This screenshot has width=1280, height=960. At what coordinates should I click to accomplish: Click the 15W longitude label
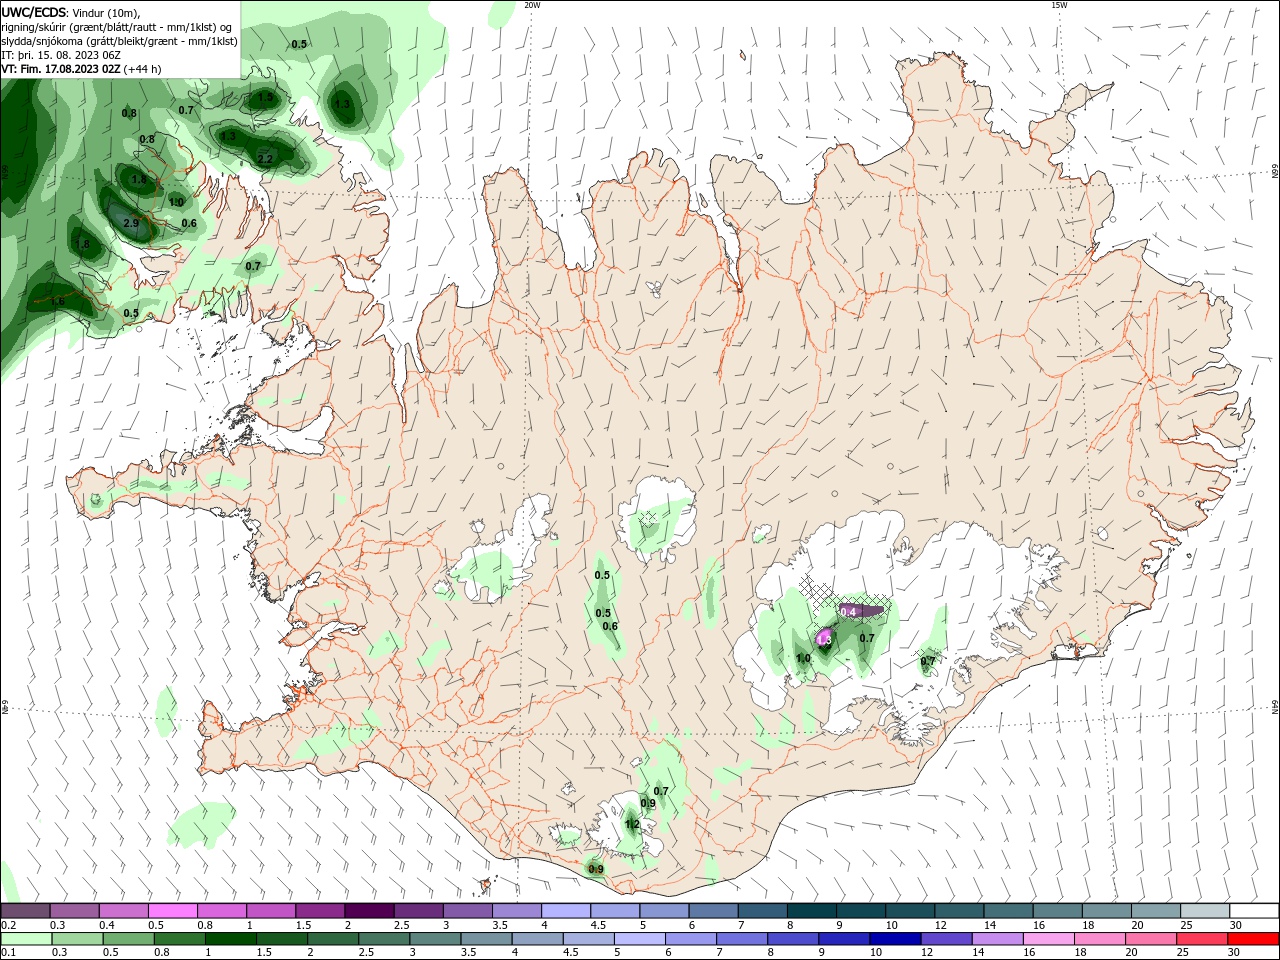pyautogui.click(x=1059, y=5)
